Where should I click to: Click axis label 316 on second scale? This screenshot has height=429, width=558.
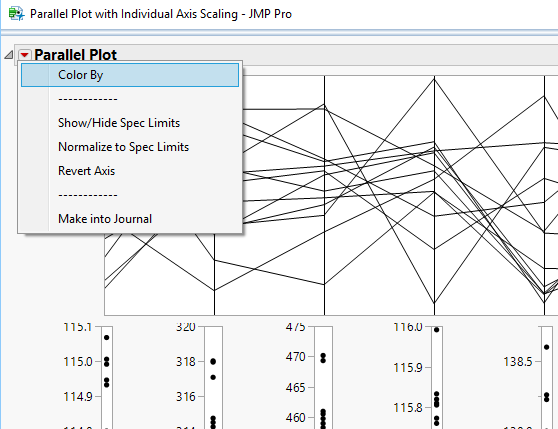186,396
